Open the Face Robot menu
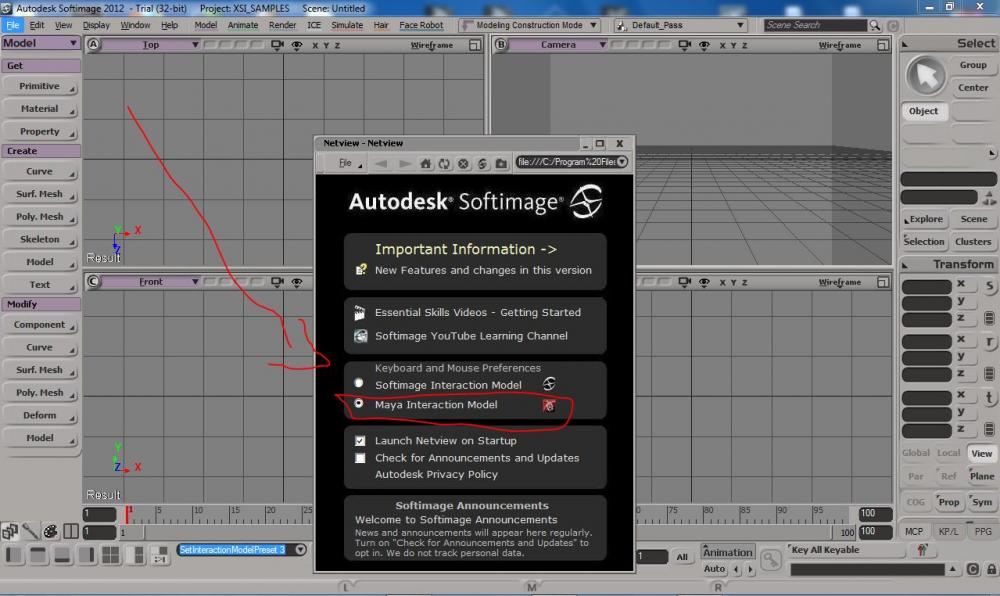The width and height of the screenshot is (1000, 596). pos(421,25)
